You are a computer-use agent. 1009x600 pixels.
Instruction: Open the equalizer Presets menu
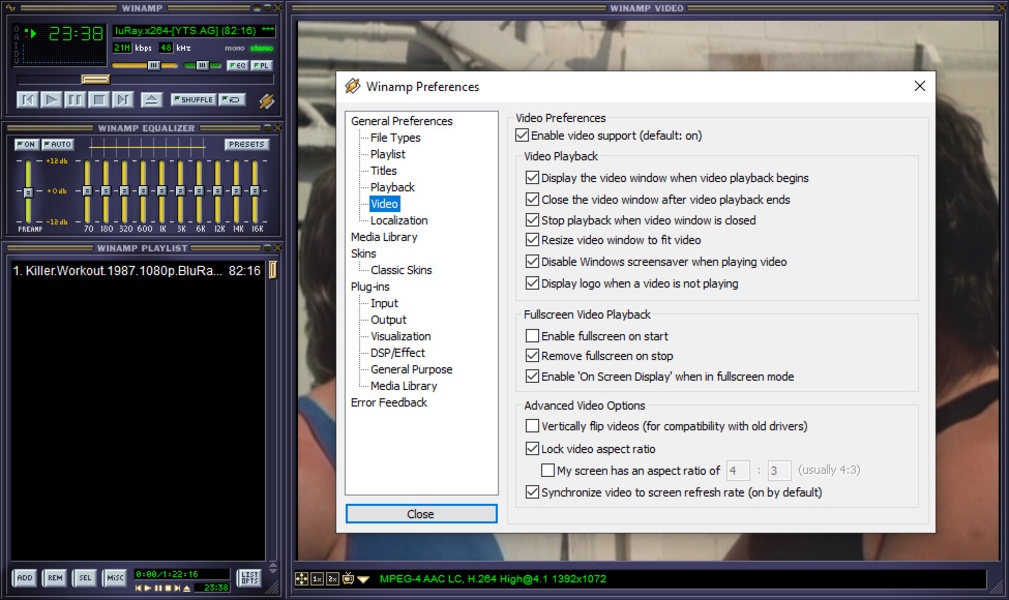pos(246,144)
